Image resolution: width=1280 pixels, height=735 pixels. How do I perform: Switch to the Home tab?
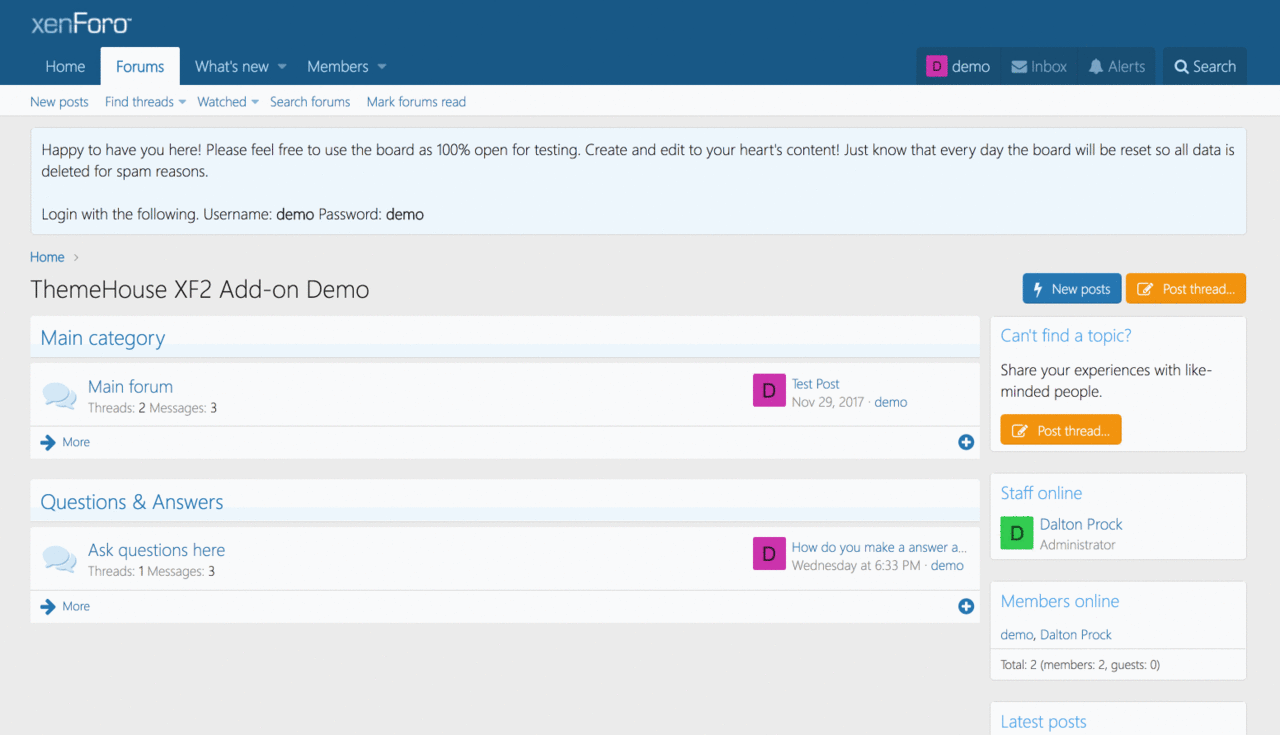(65, 67)
